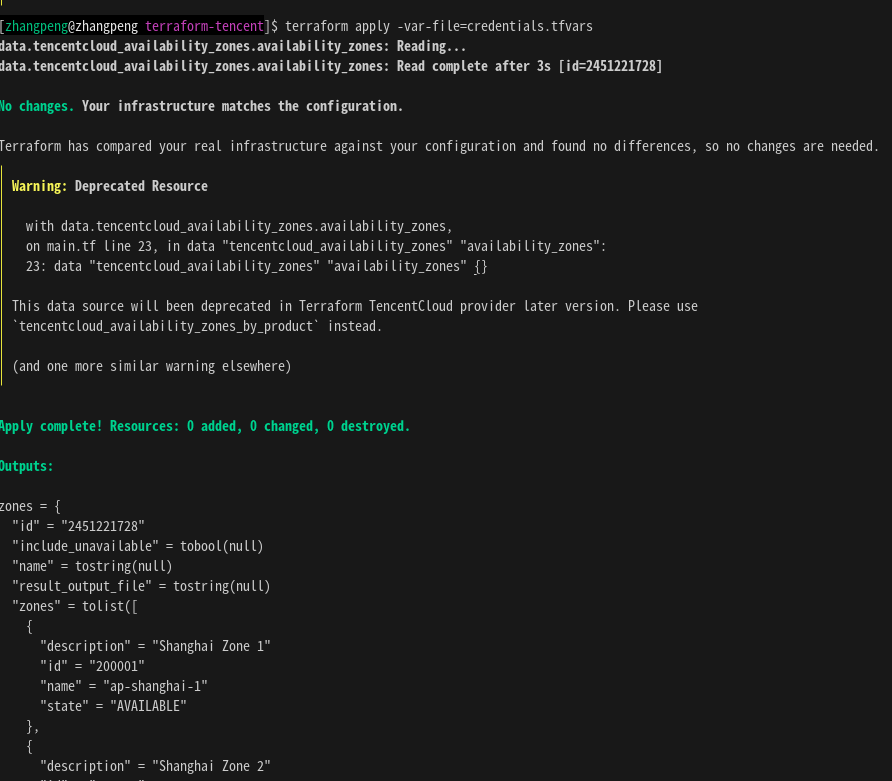Screen dimensions: 892x781
Task: Click the description 'Shanghai Zone 2' line
Action: [155, 766]
